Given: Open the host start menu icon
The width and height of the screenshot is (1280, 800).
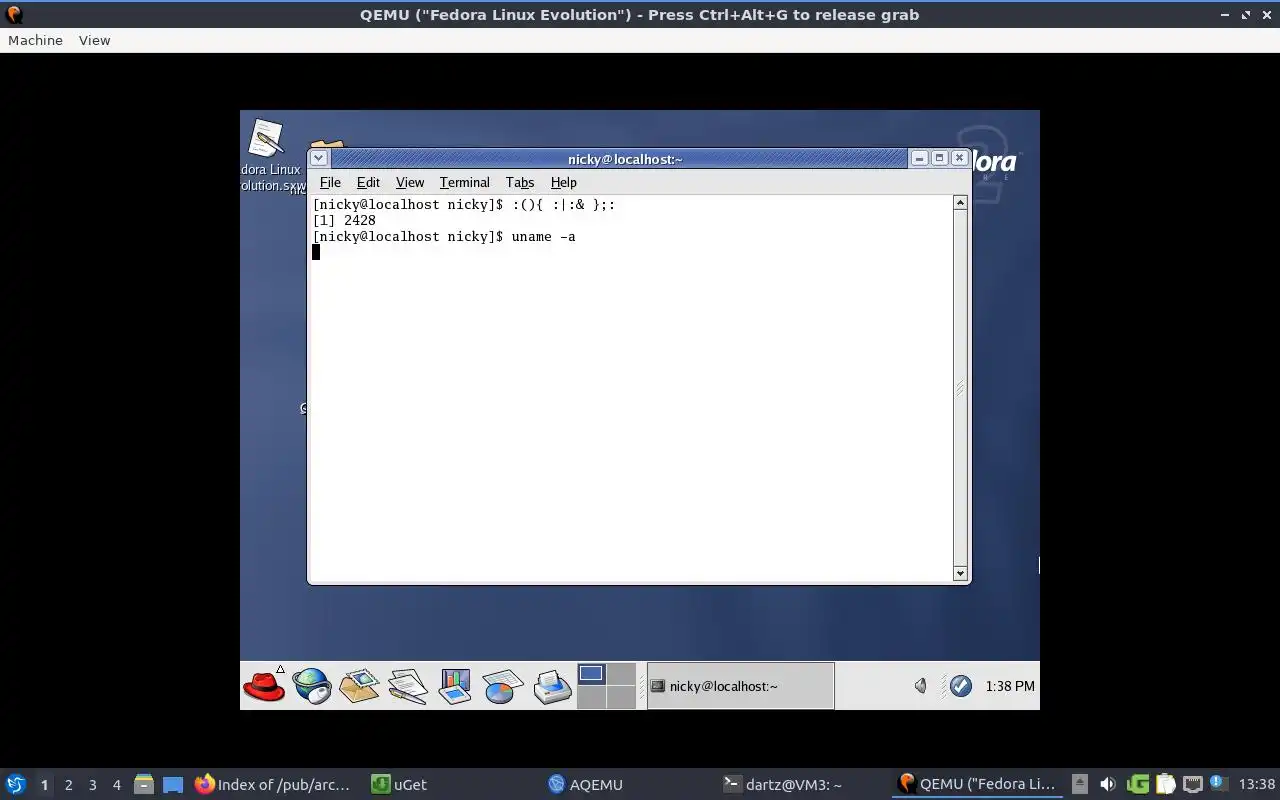Looking at the screenshot, I should (16, 784).
